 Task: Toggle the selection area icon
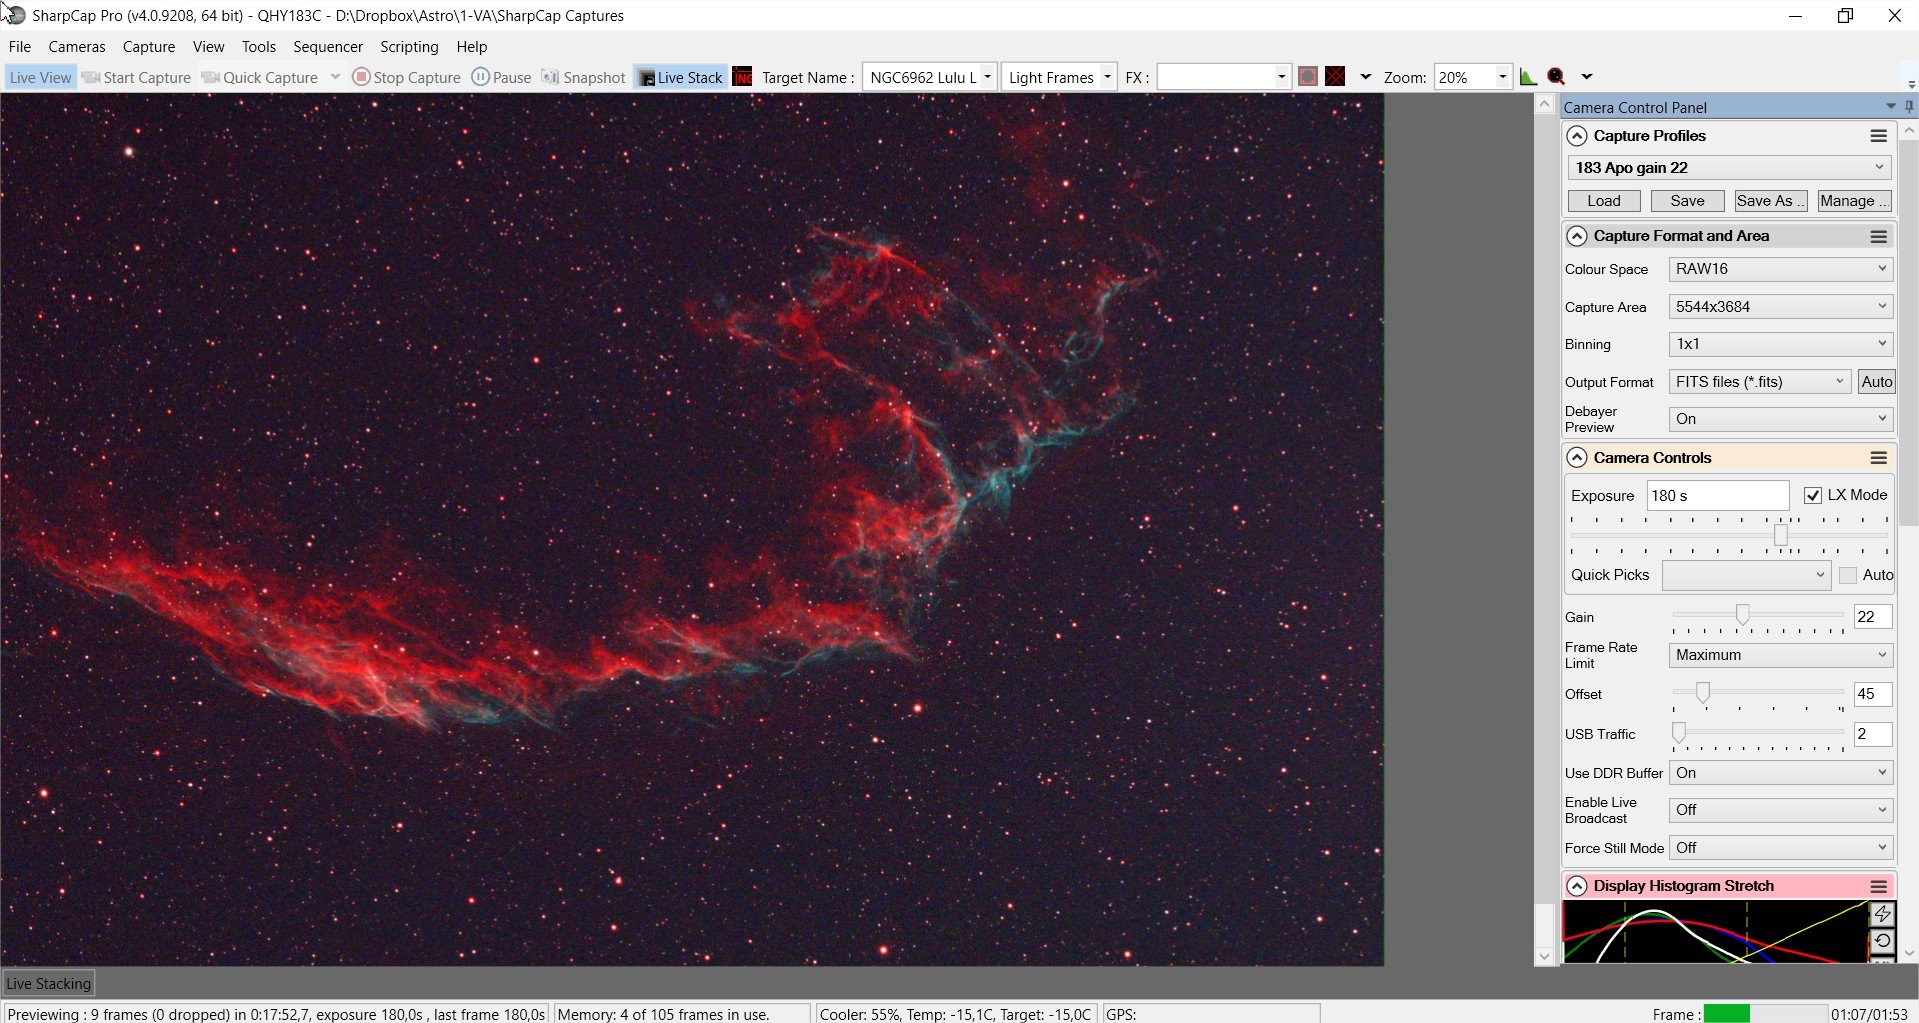[x=1307, y=77]
